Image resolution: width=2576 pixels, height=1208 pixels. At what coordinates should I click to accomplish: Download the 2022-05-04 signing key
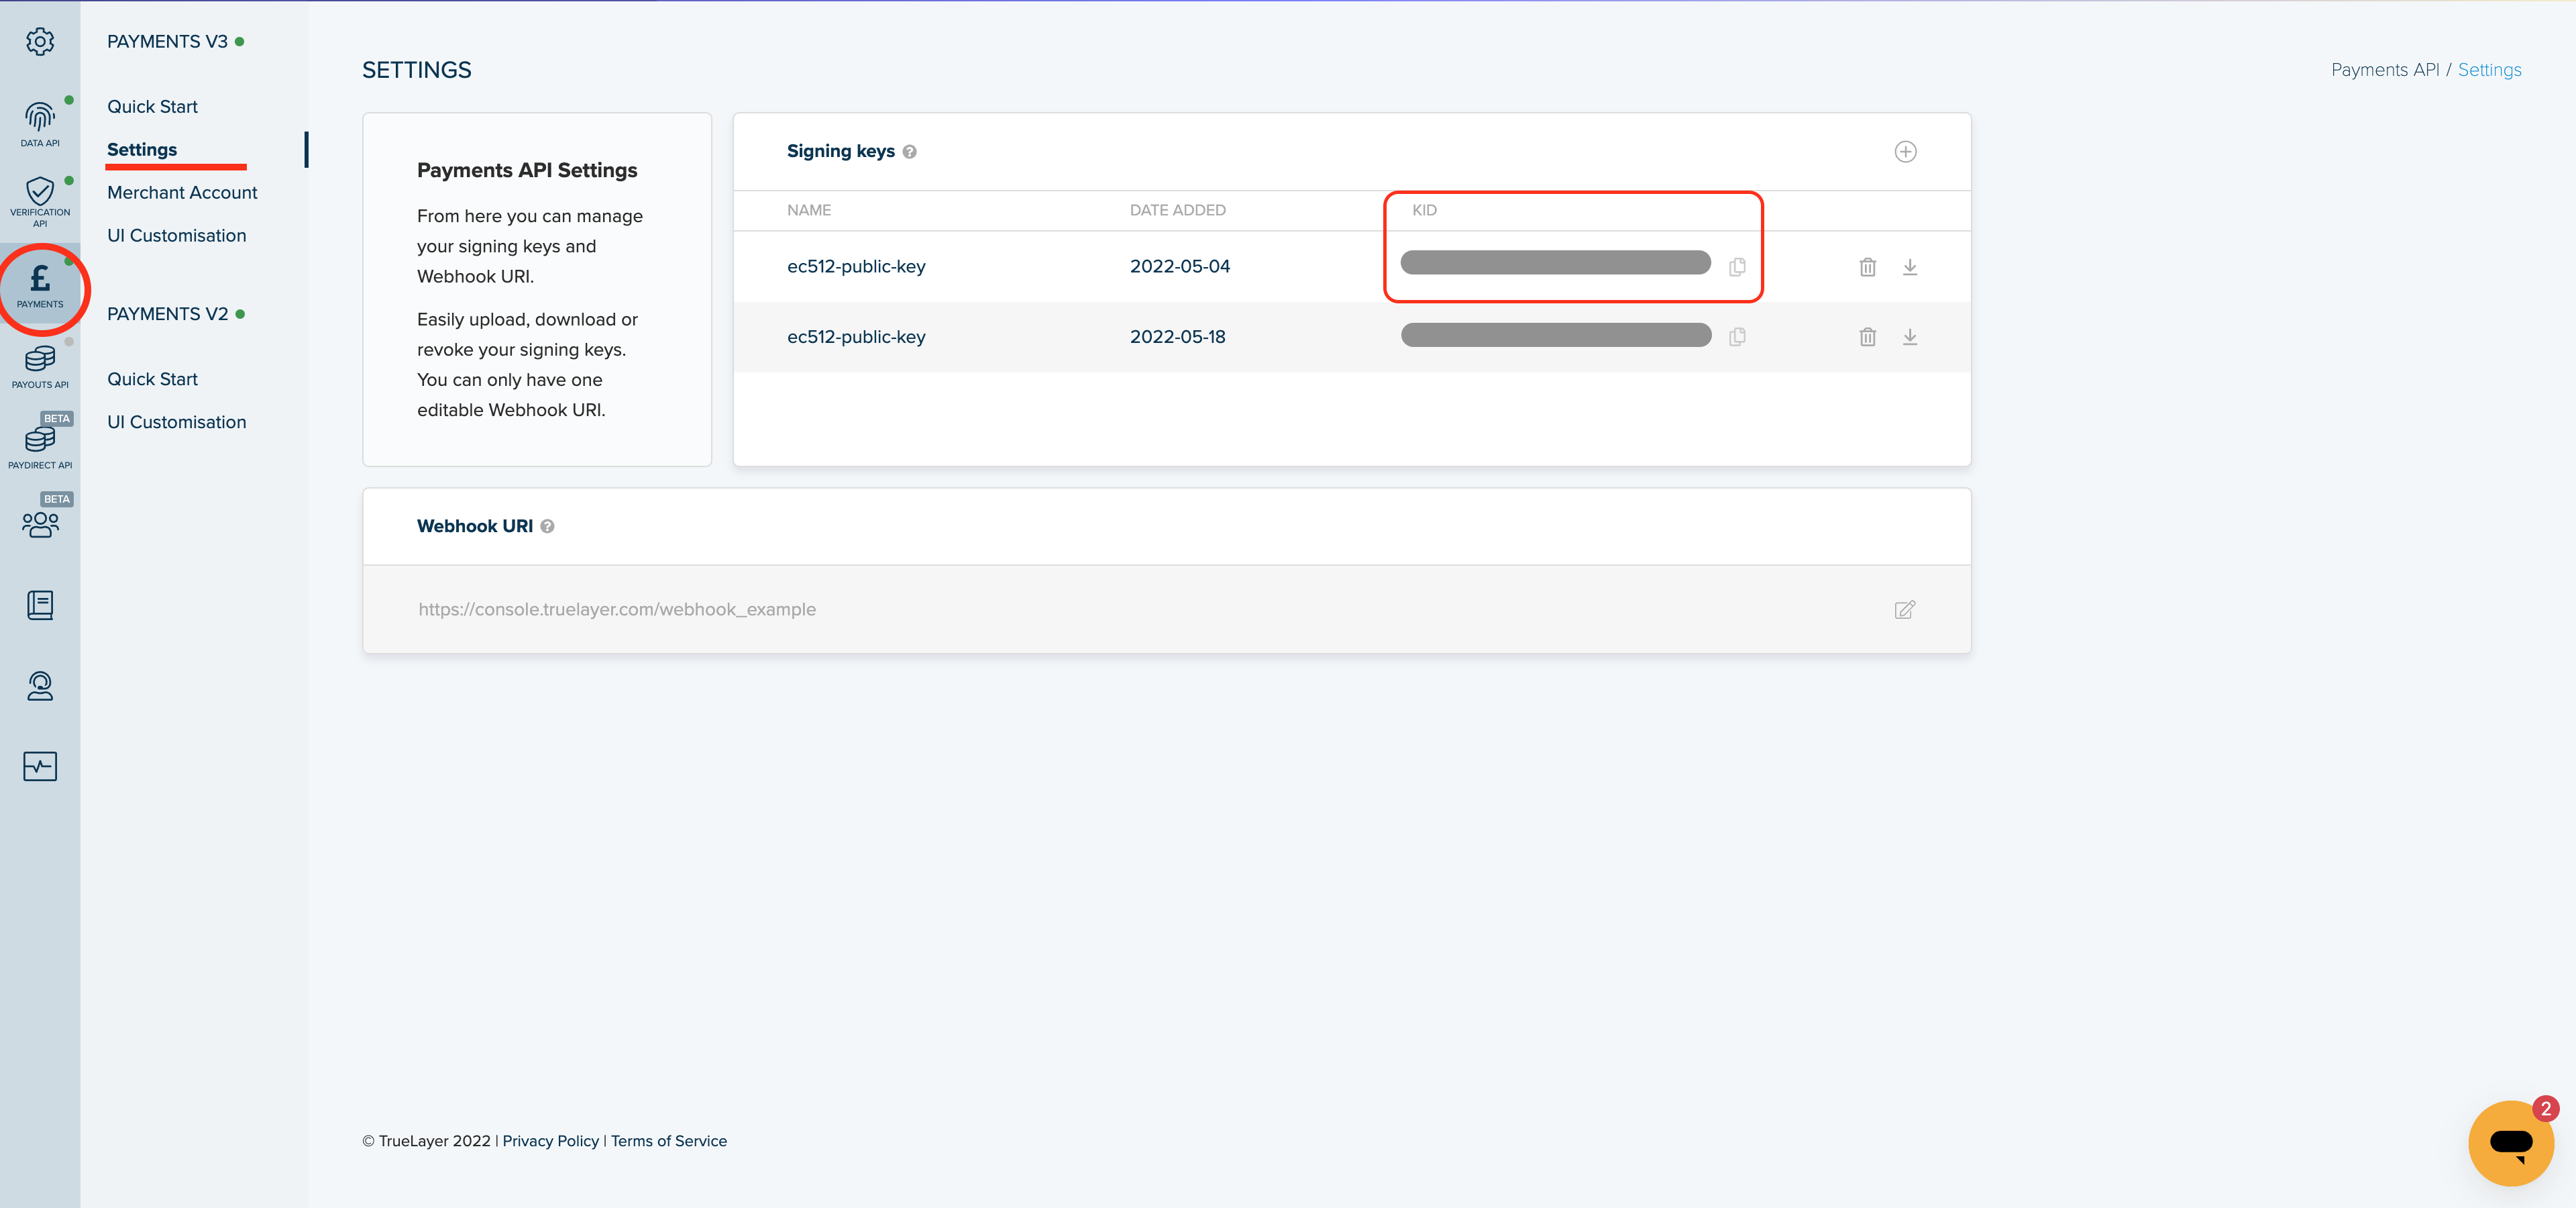coord(1909,267)
